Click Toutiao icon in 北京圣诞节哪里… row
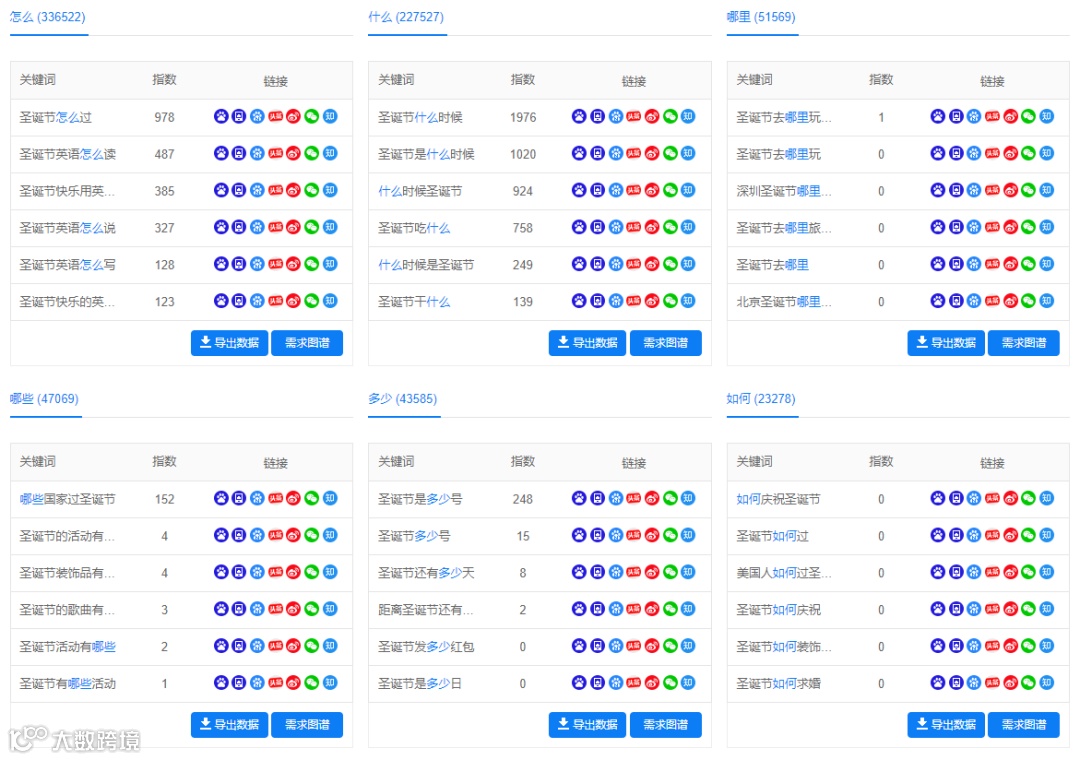Image resolution: width=1080 pixels, height=760 pixels. coord(992,300)
